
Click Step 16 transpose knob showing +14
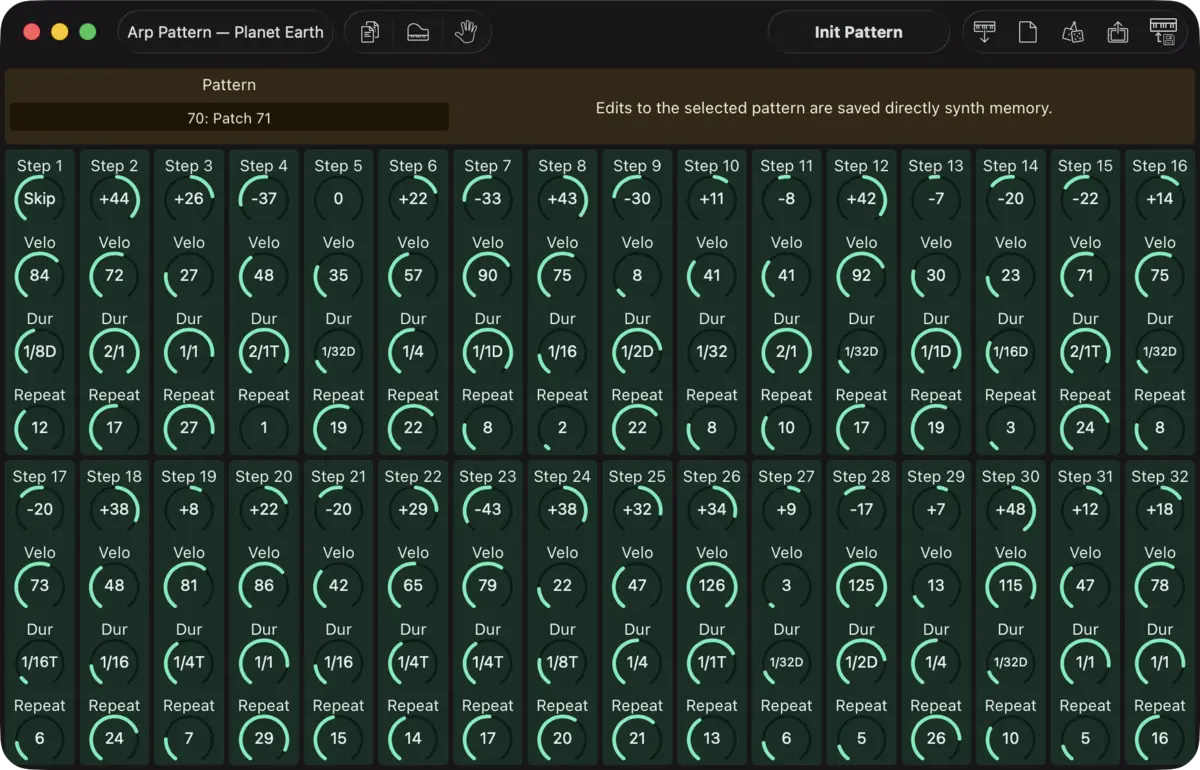tap(1160, 199)
